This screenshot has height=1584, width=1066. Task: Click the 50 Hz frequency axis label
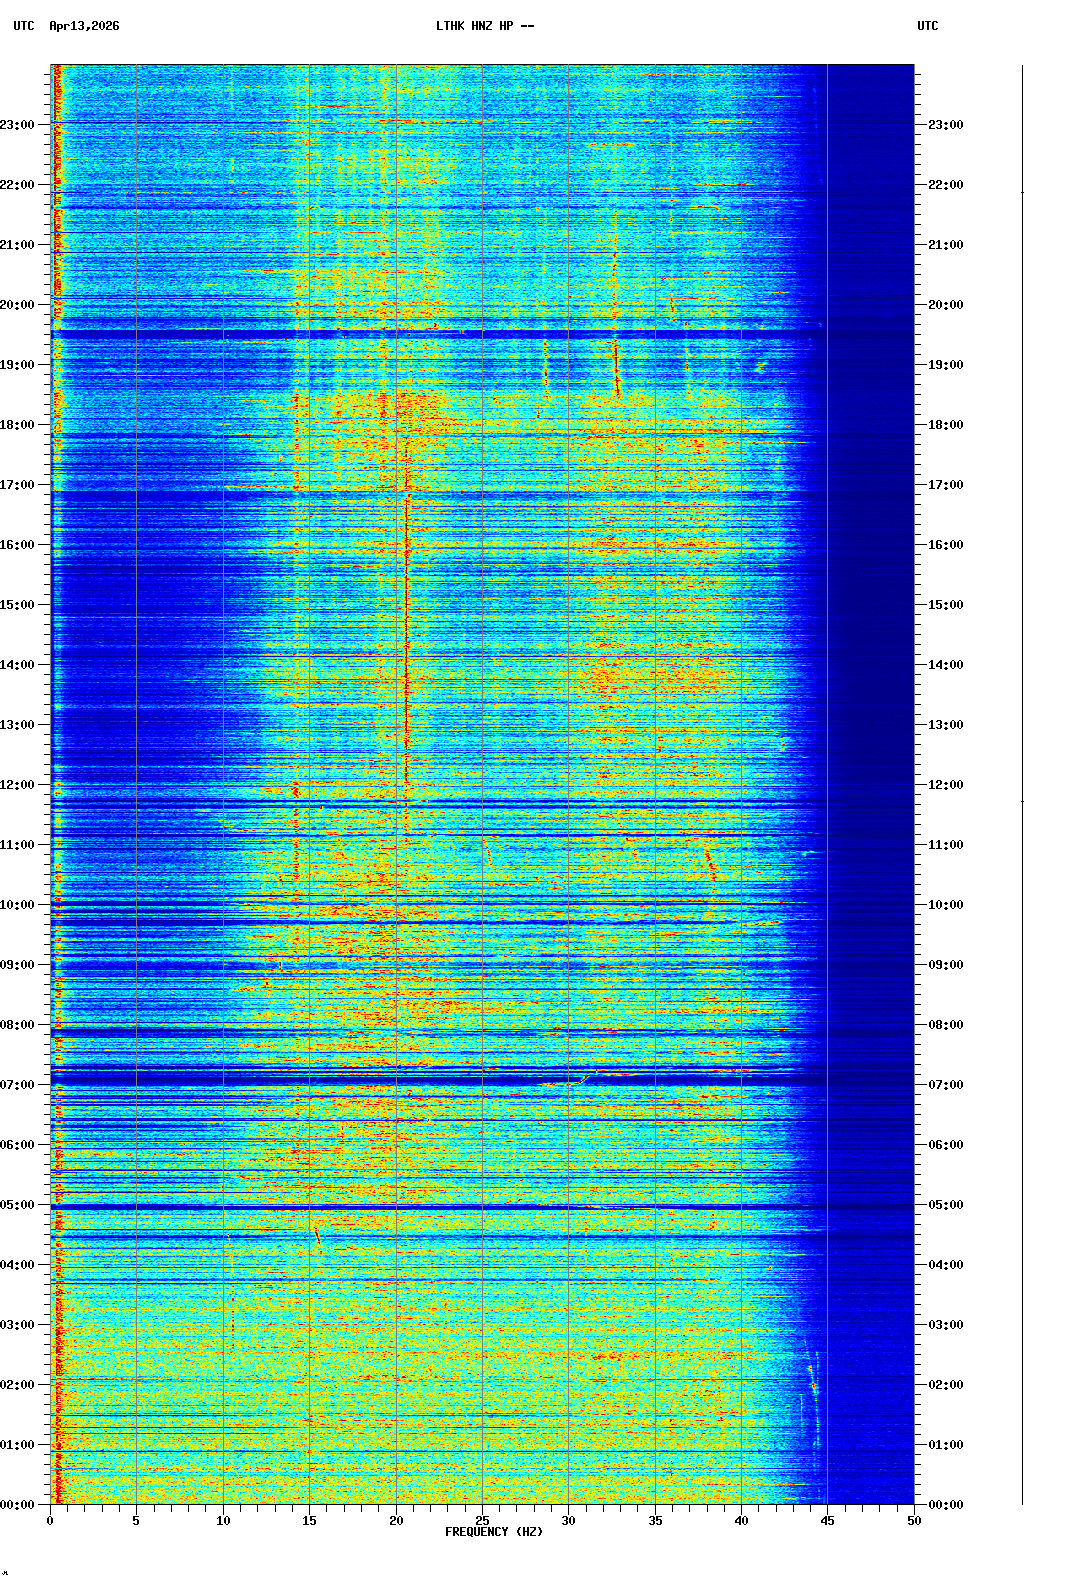pos(914,1521)
